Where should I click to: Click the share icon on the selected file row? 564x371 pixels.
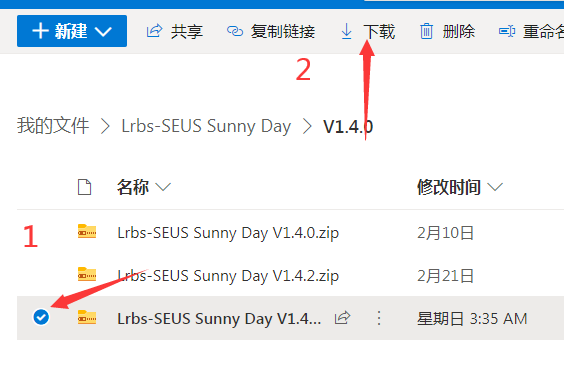[x=342, y=318]
